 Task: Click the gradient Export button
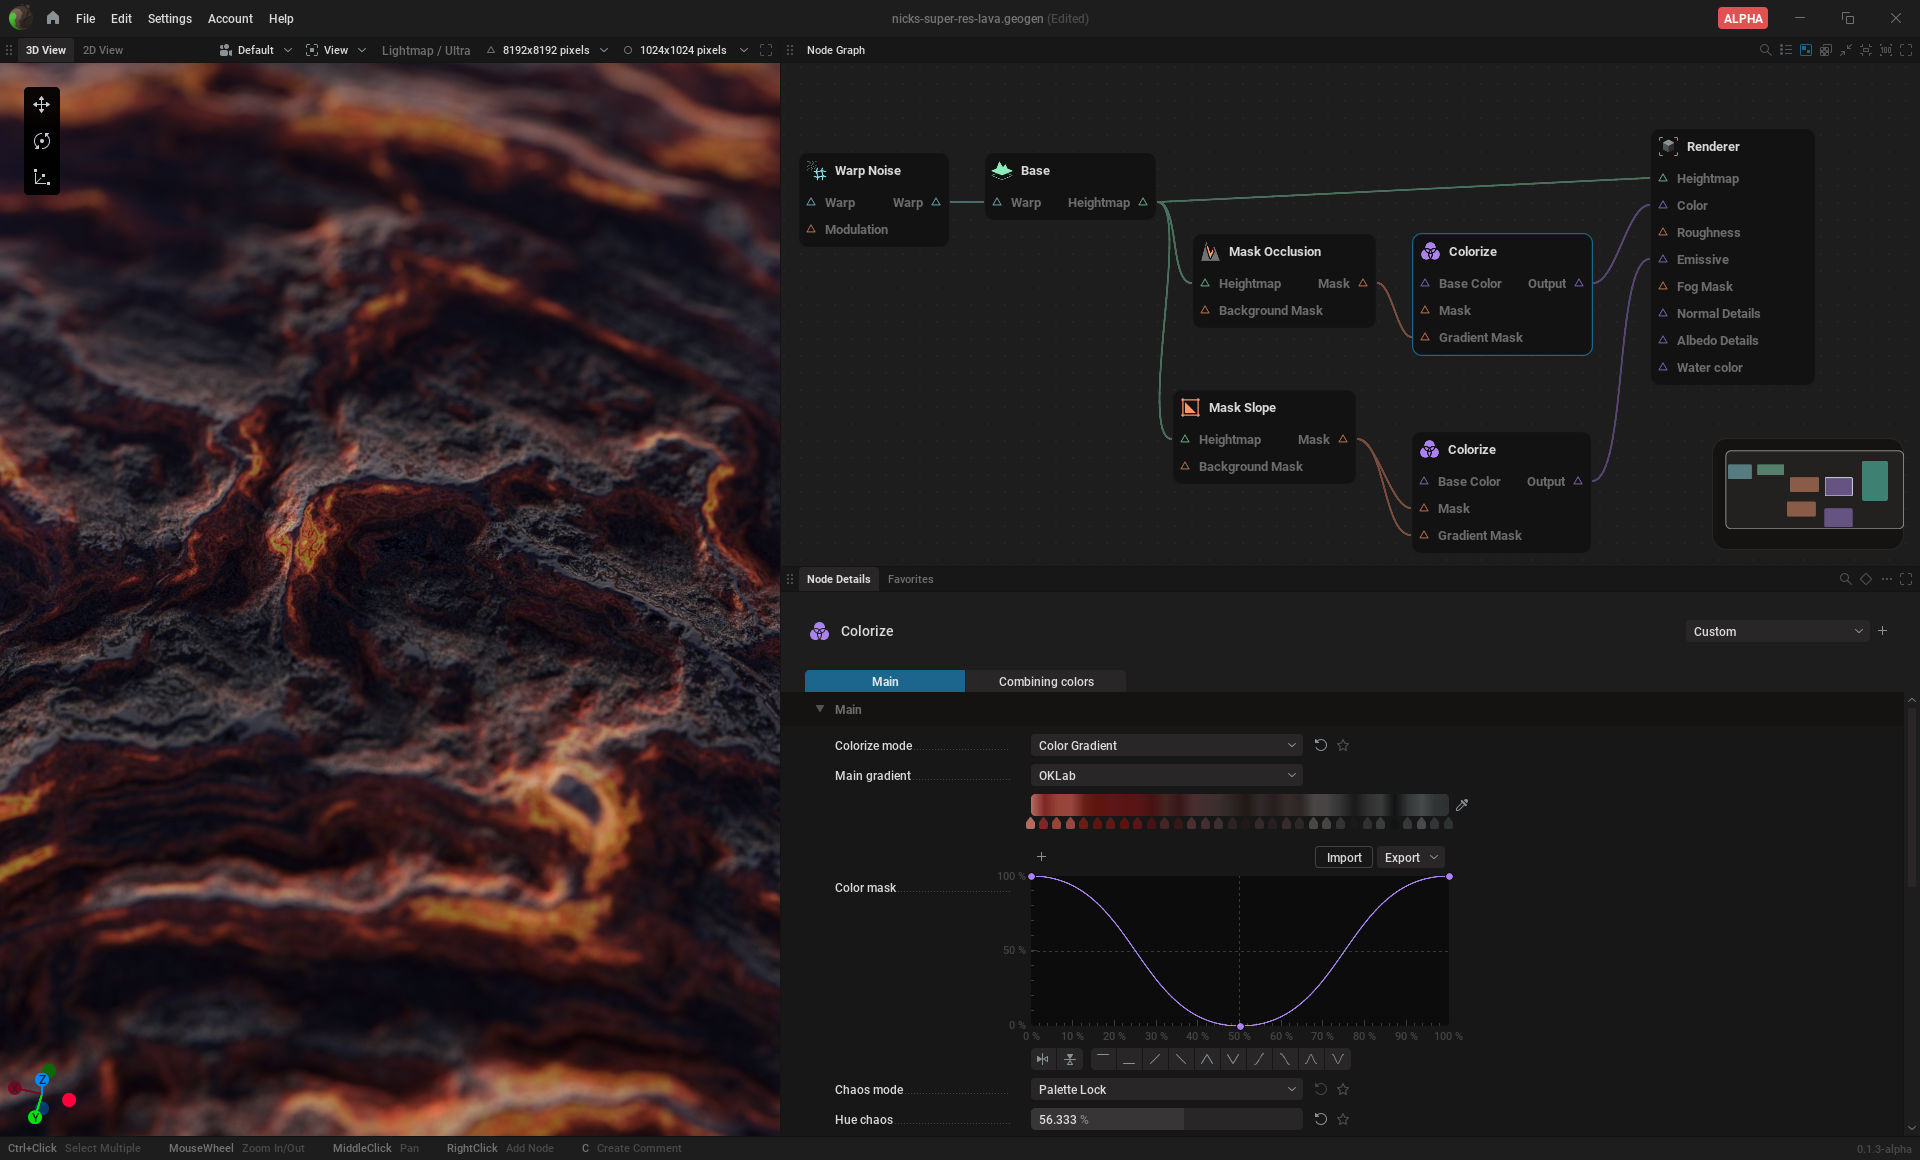point(1402,857)
